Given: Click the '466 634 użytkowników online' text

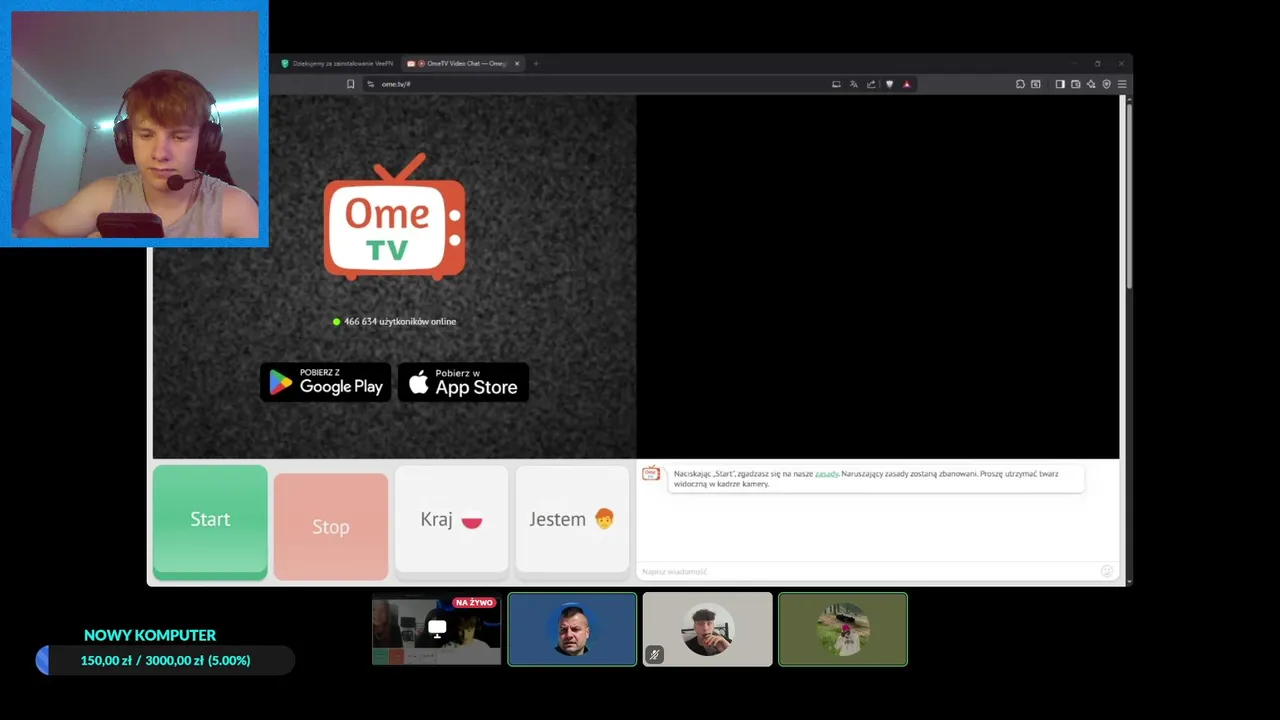Looking at the screenshot, I should pyautogui.click(x=400, y=322).
